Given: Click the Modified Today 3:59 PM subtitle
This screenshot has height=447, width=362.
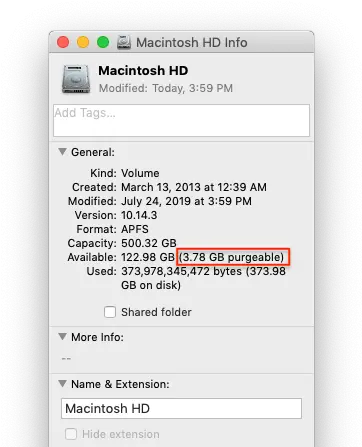Looking at the screenshot, I should [x=166, y=88].
